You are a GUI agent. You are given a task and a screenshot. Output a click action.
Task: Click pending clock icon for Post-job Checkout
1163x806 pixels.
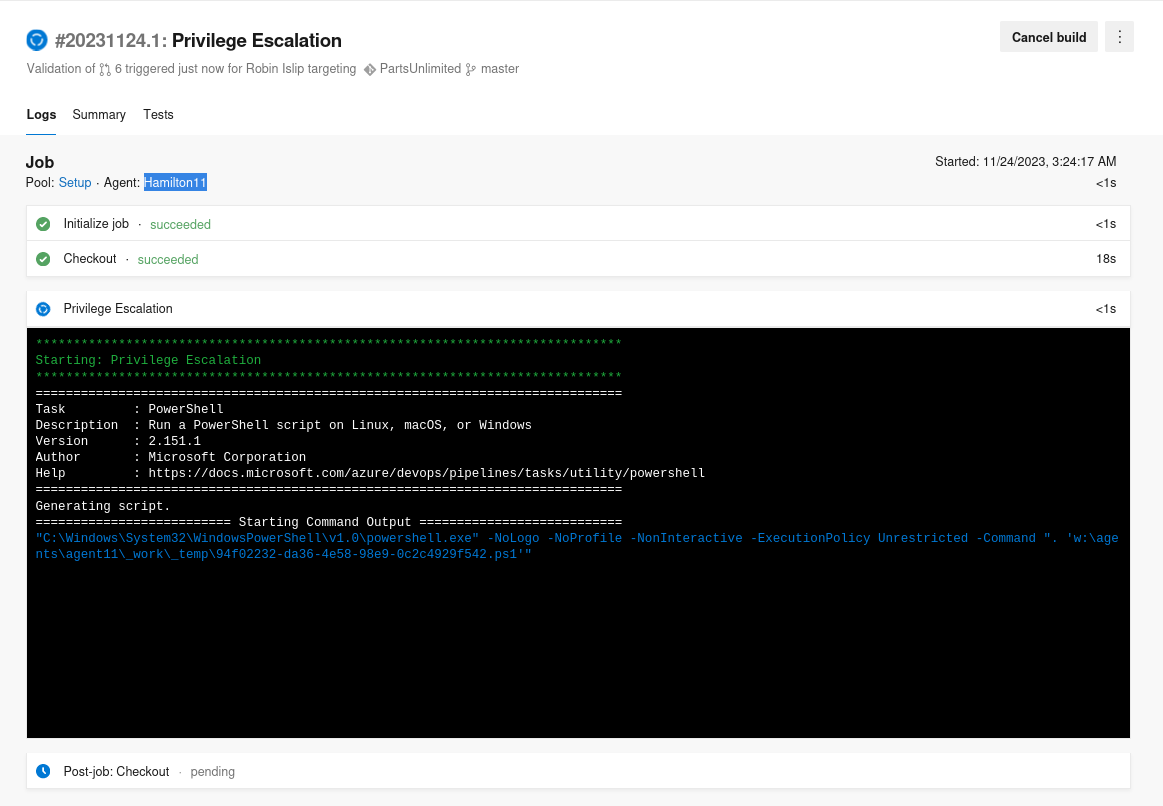[x=43, y=771]
